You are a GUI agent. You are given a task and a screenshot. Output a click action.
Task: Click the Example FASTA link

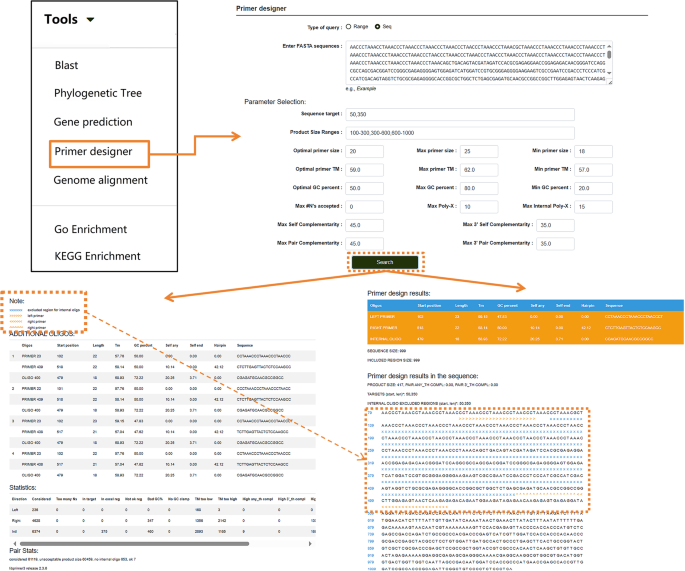tap(370, 88)
